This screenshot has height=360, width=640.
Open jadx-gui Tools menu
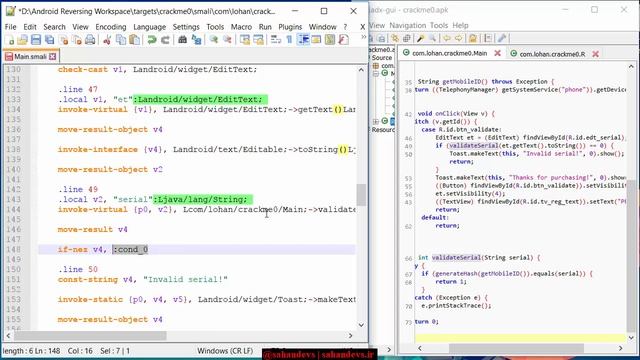click(x=439, y=25)
